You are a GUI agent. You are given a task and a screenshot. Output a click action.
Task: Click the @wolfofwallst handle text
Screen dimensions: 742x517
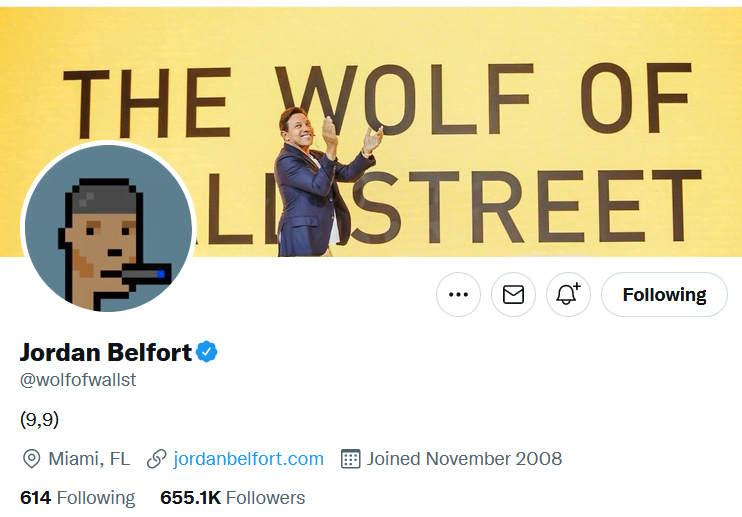[77, 381]
